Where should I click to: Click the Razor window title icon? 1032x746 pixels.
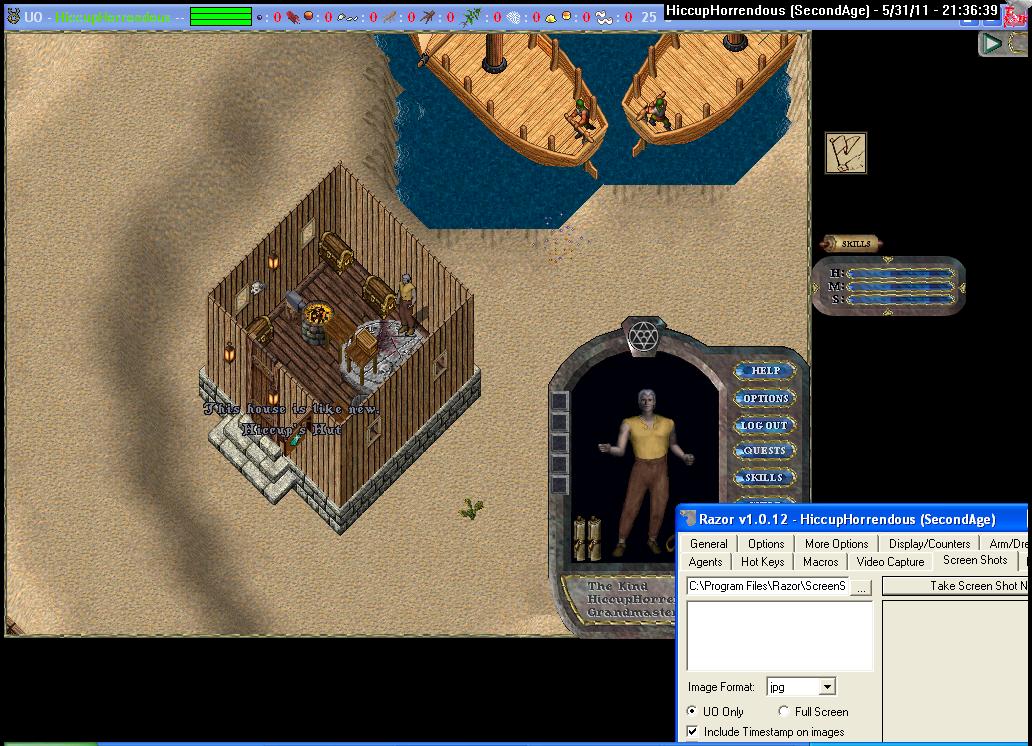click(688, 519)
